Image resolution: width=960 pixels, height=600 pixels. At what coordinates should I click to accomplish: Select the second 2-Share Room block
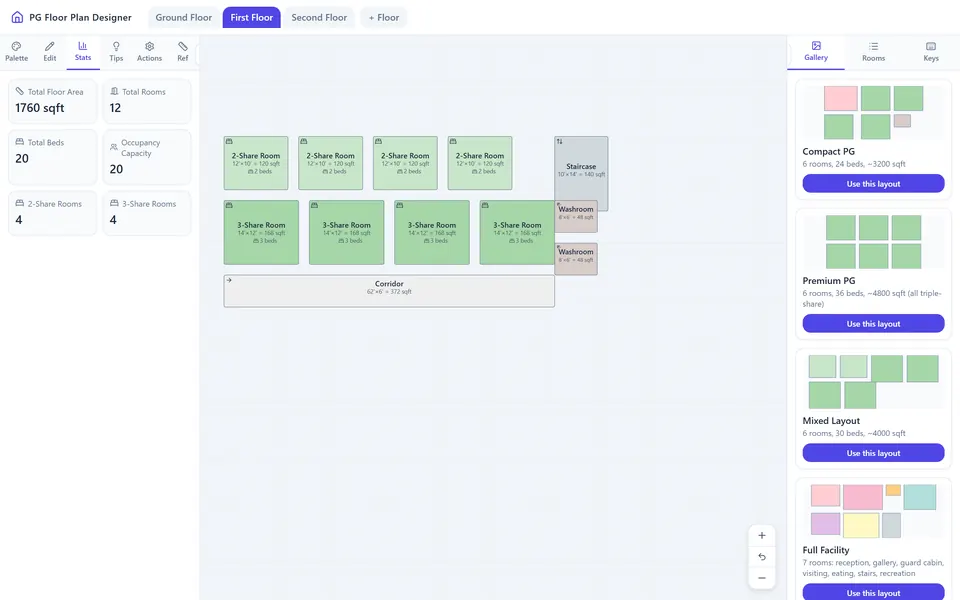[331, 163]
